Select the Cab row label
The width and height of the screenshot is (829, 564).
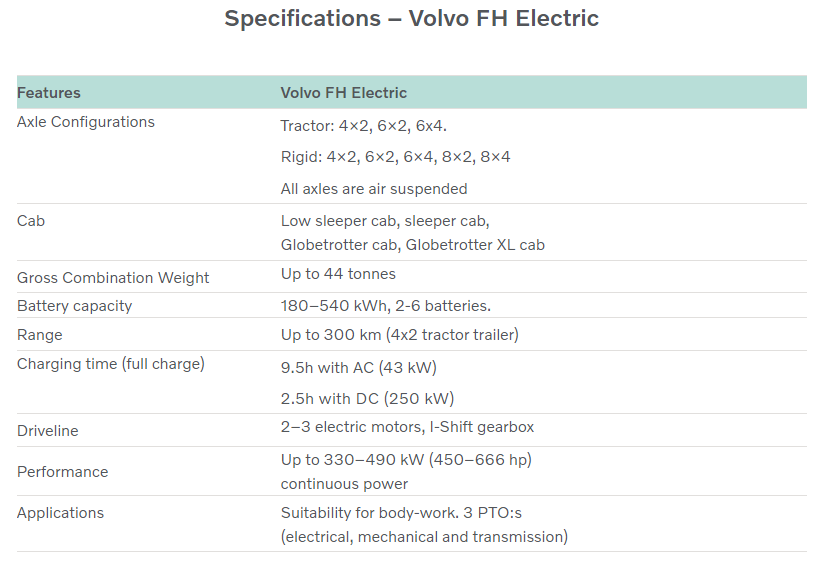click(x=31, y=221)
